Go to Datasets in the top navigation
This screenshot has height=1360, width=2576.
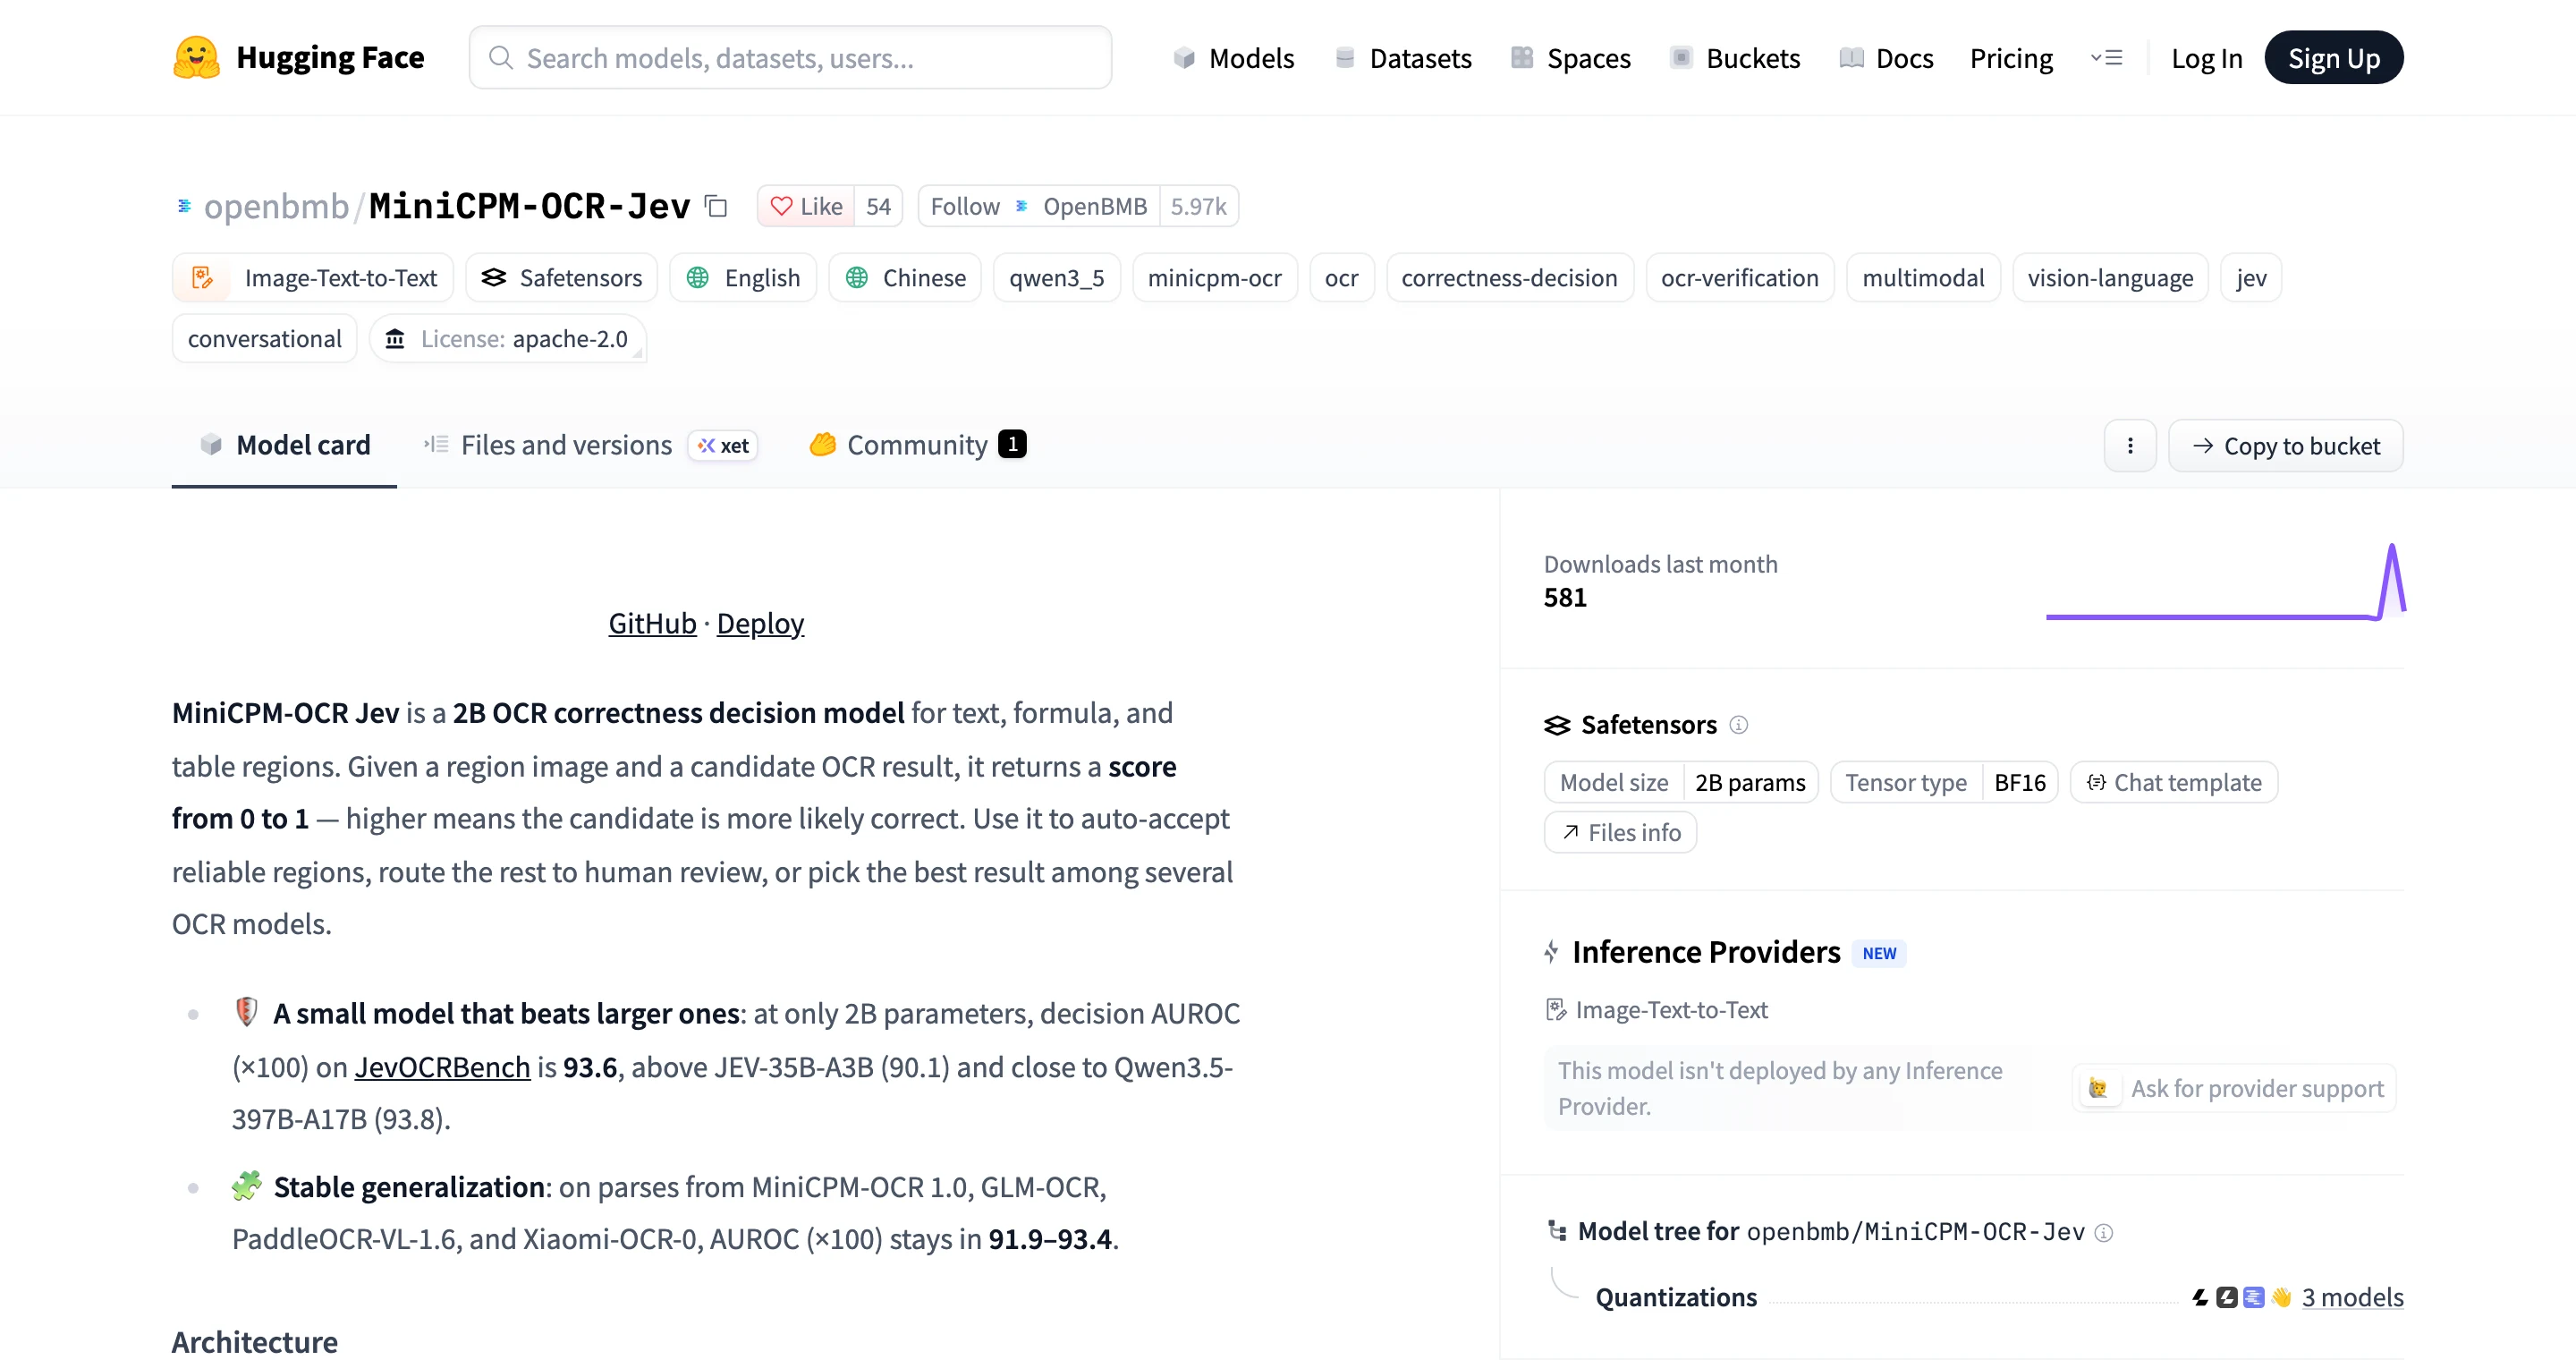coord(1403,58)
